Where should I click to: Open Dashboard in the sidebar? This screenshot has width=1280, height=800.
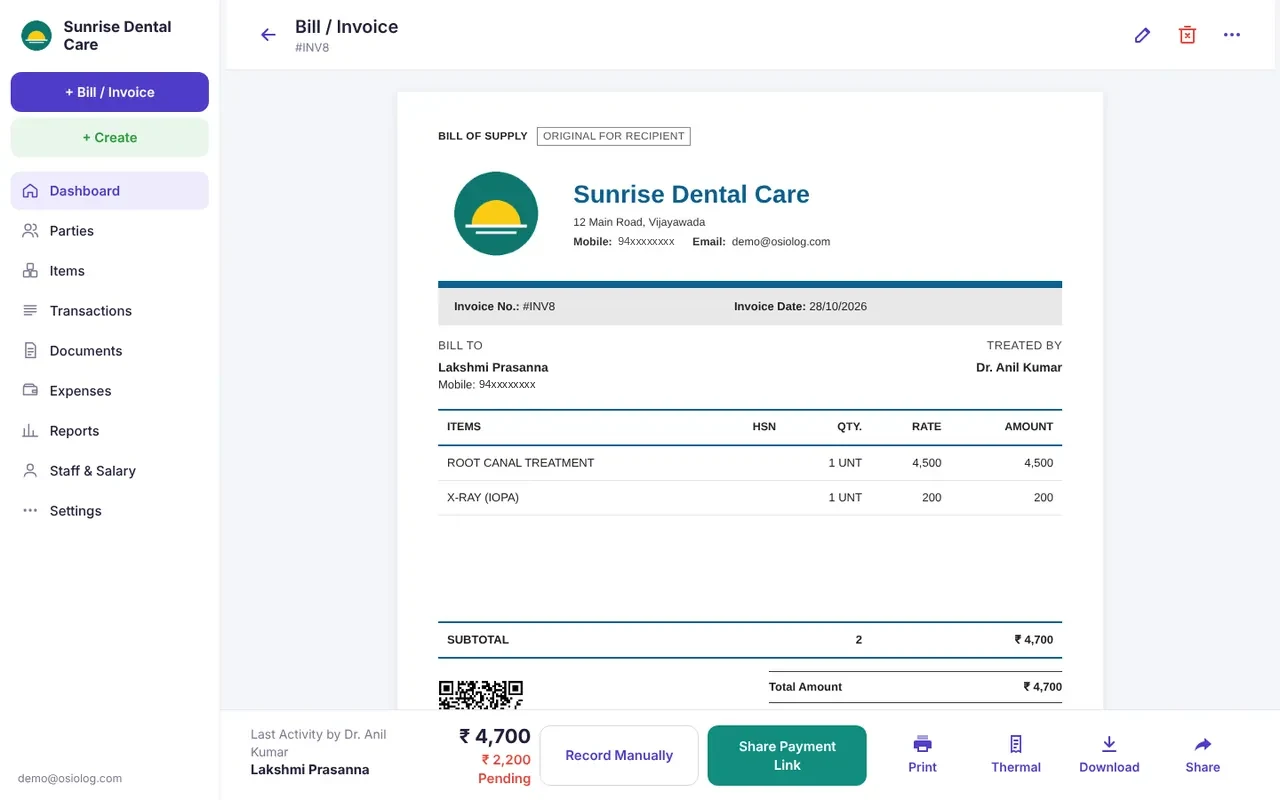pos(110,191)
